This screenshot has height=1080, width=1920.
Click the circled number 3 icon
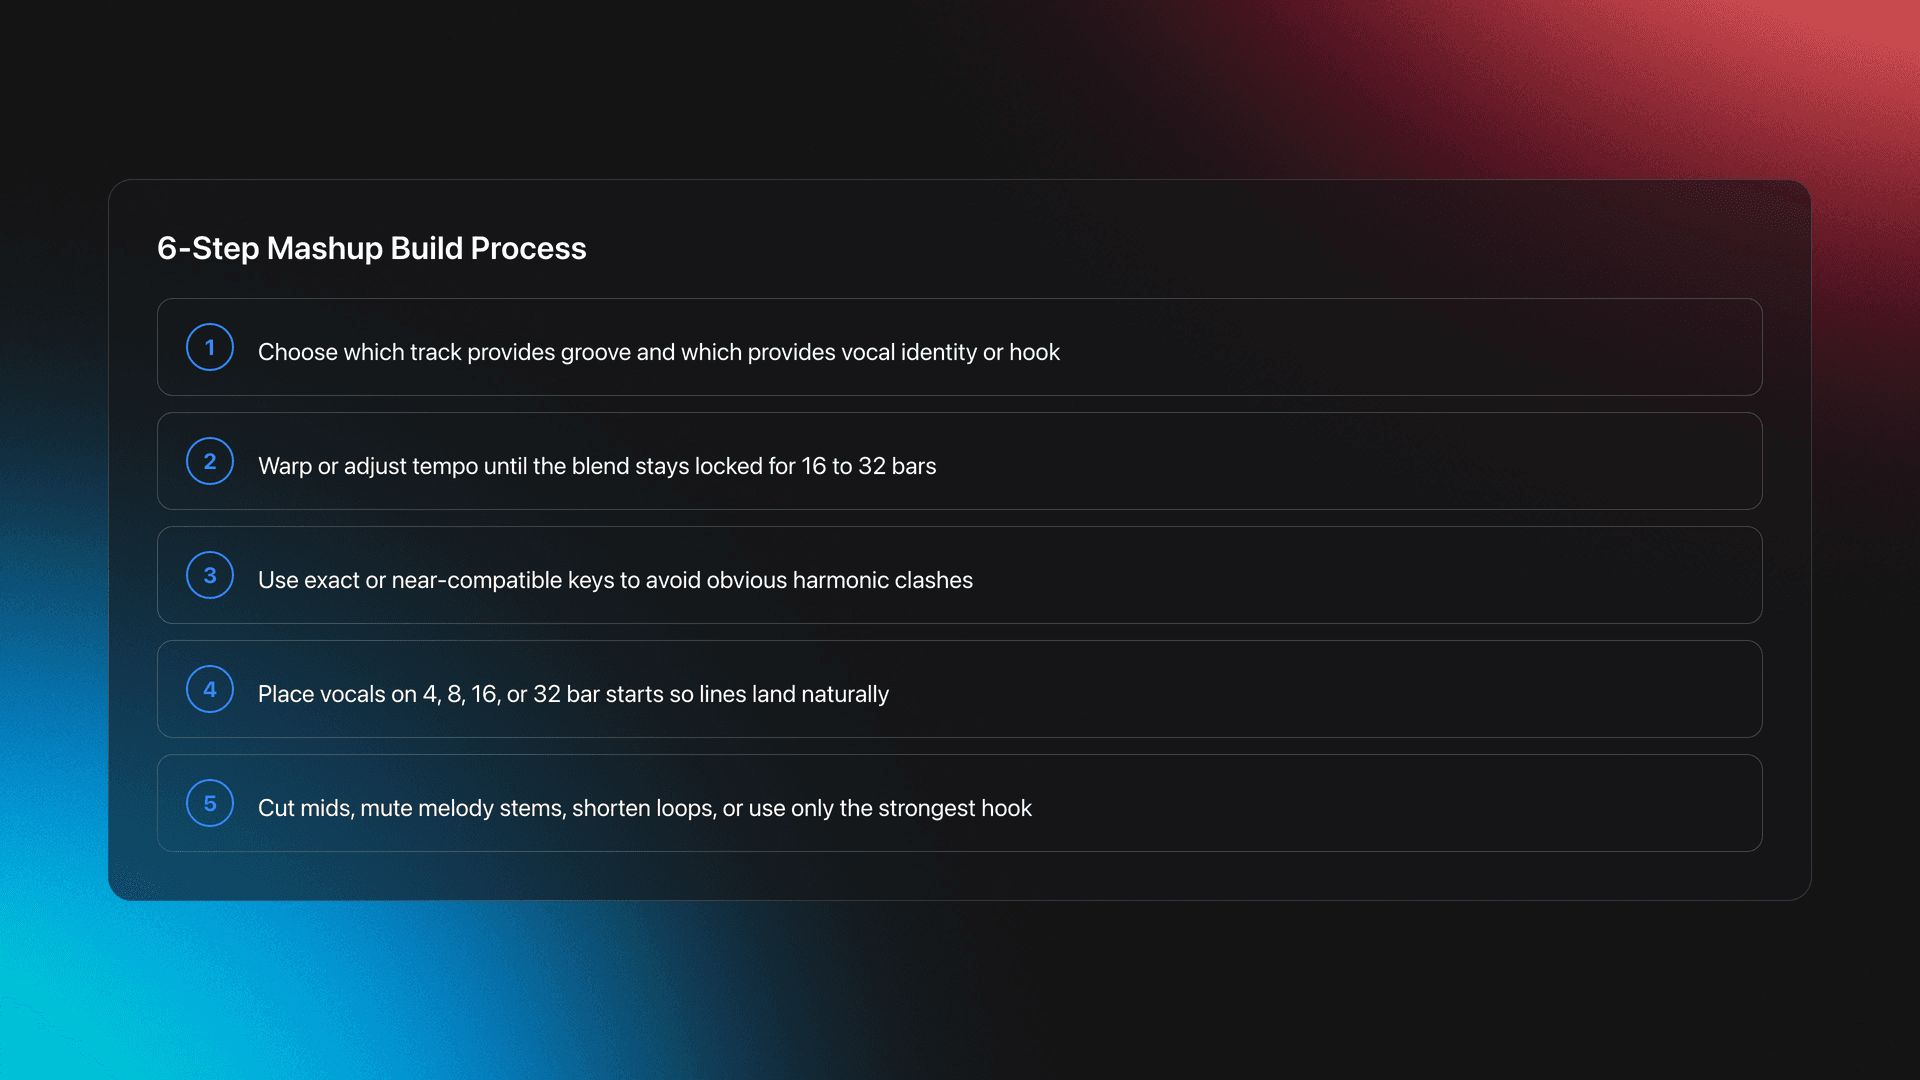210,575
